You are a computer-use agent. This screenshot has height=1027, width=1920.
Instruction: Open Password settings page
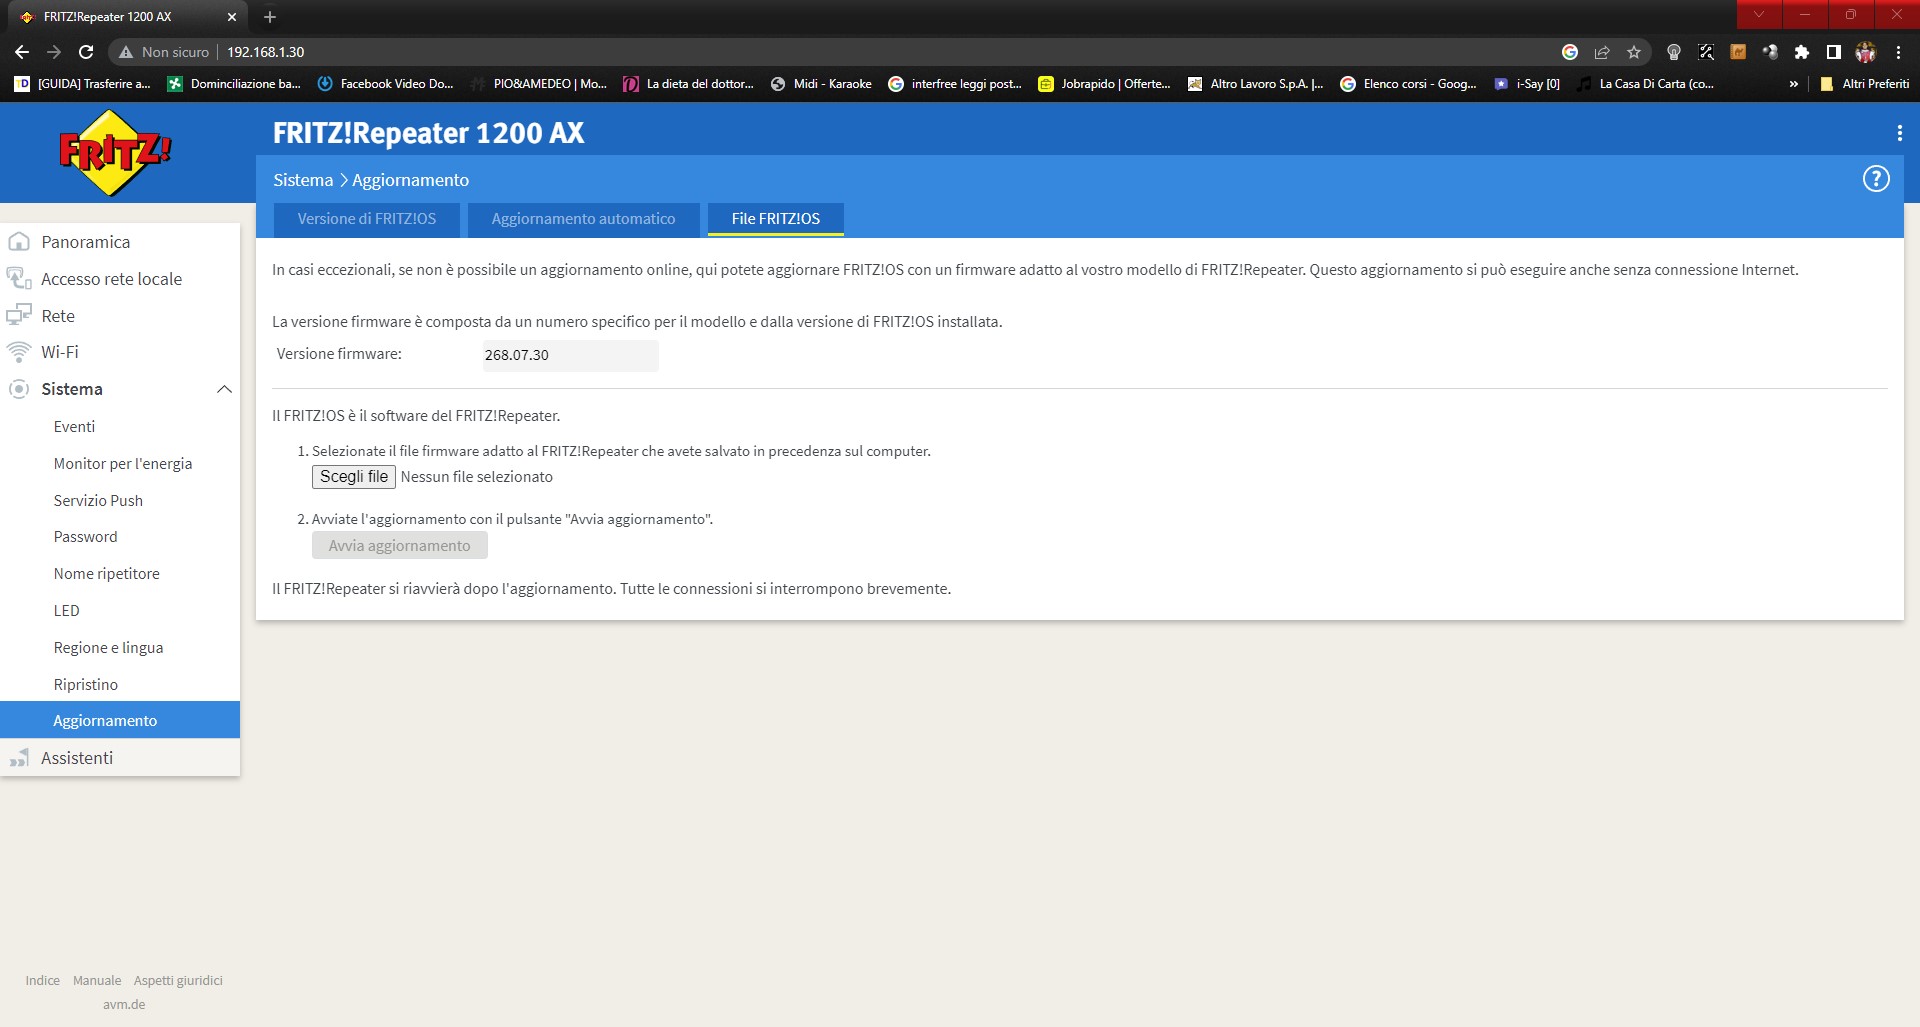(85, 537)
